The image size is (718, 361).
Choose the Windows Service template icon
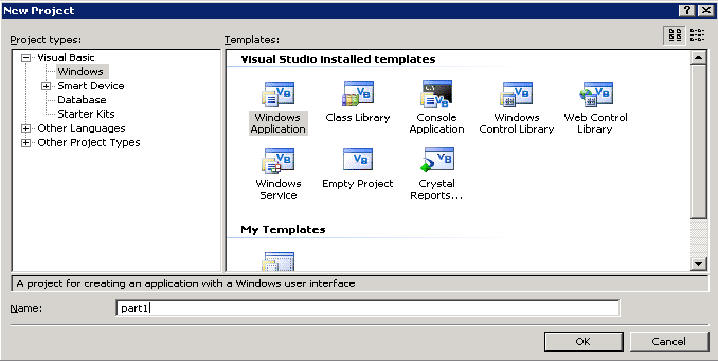278,160
